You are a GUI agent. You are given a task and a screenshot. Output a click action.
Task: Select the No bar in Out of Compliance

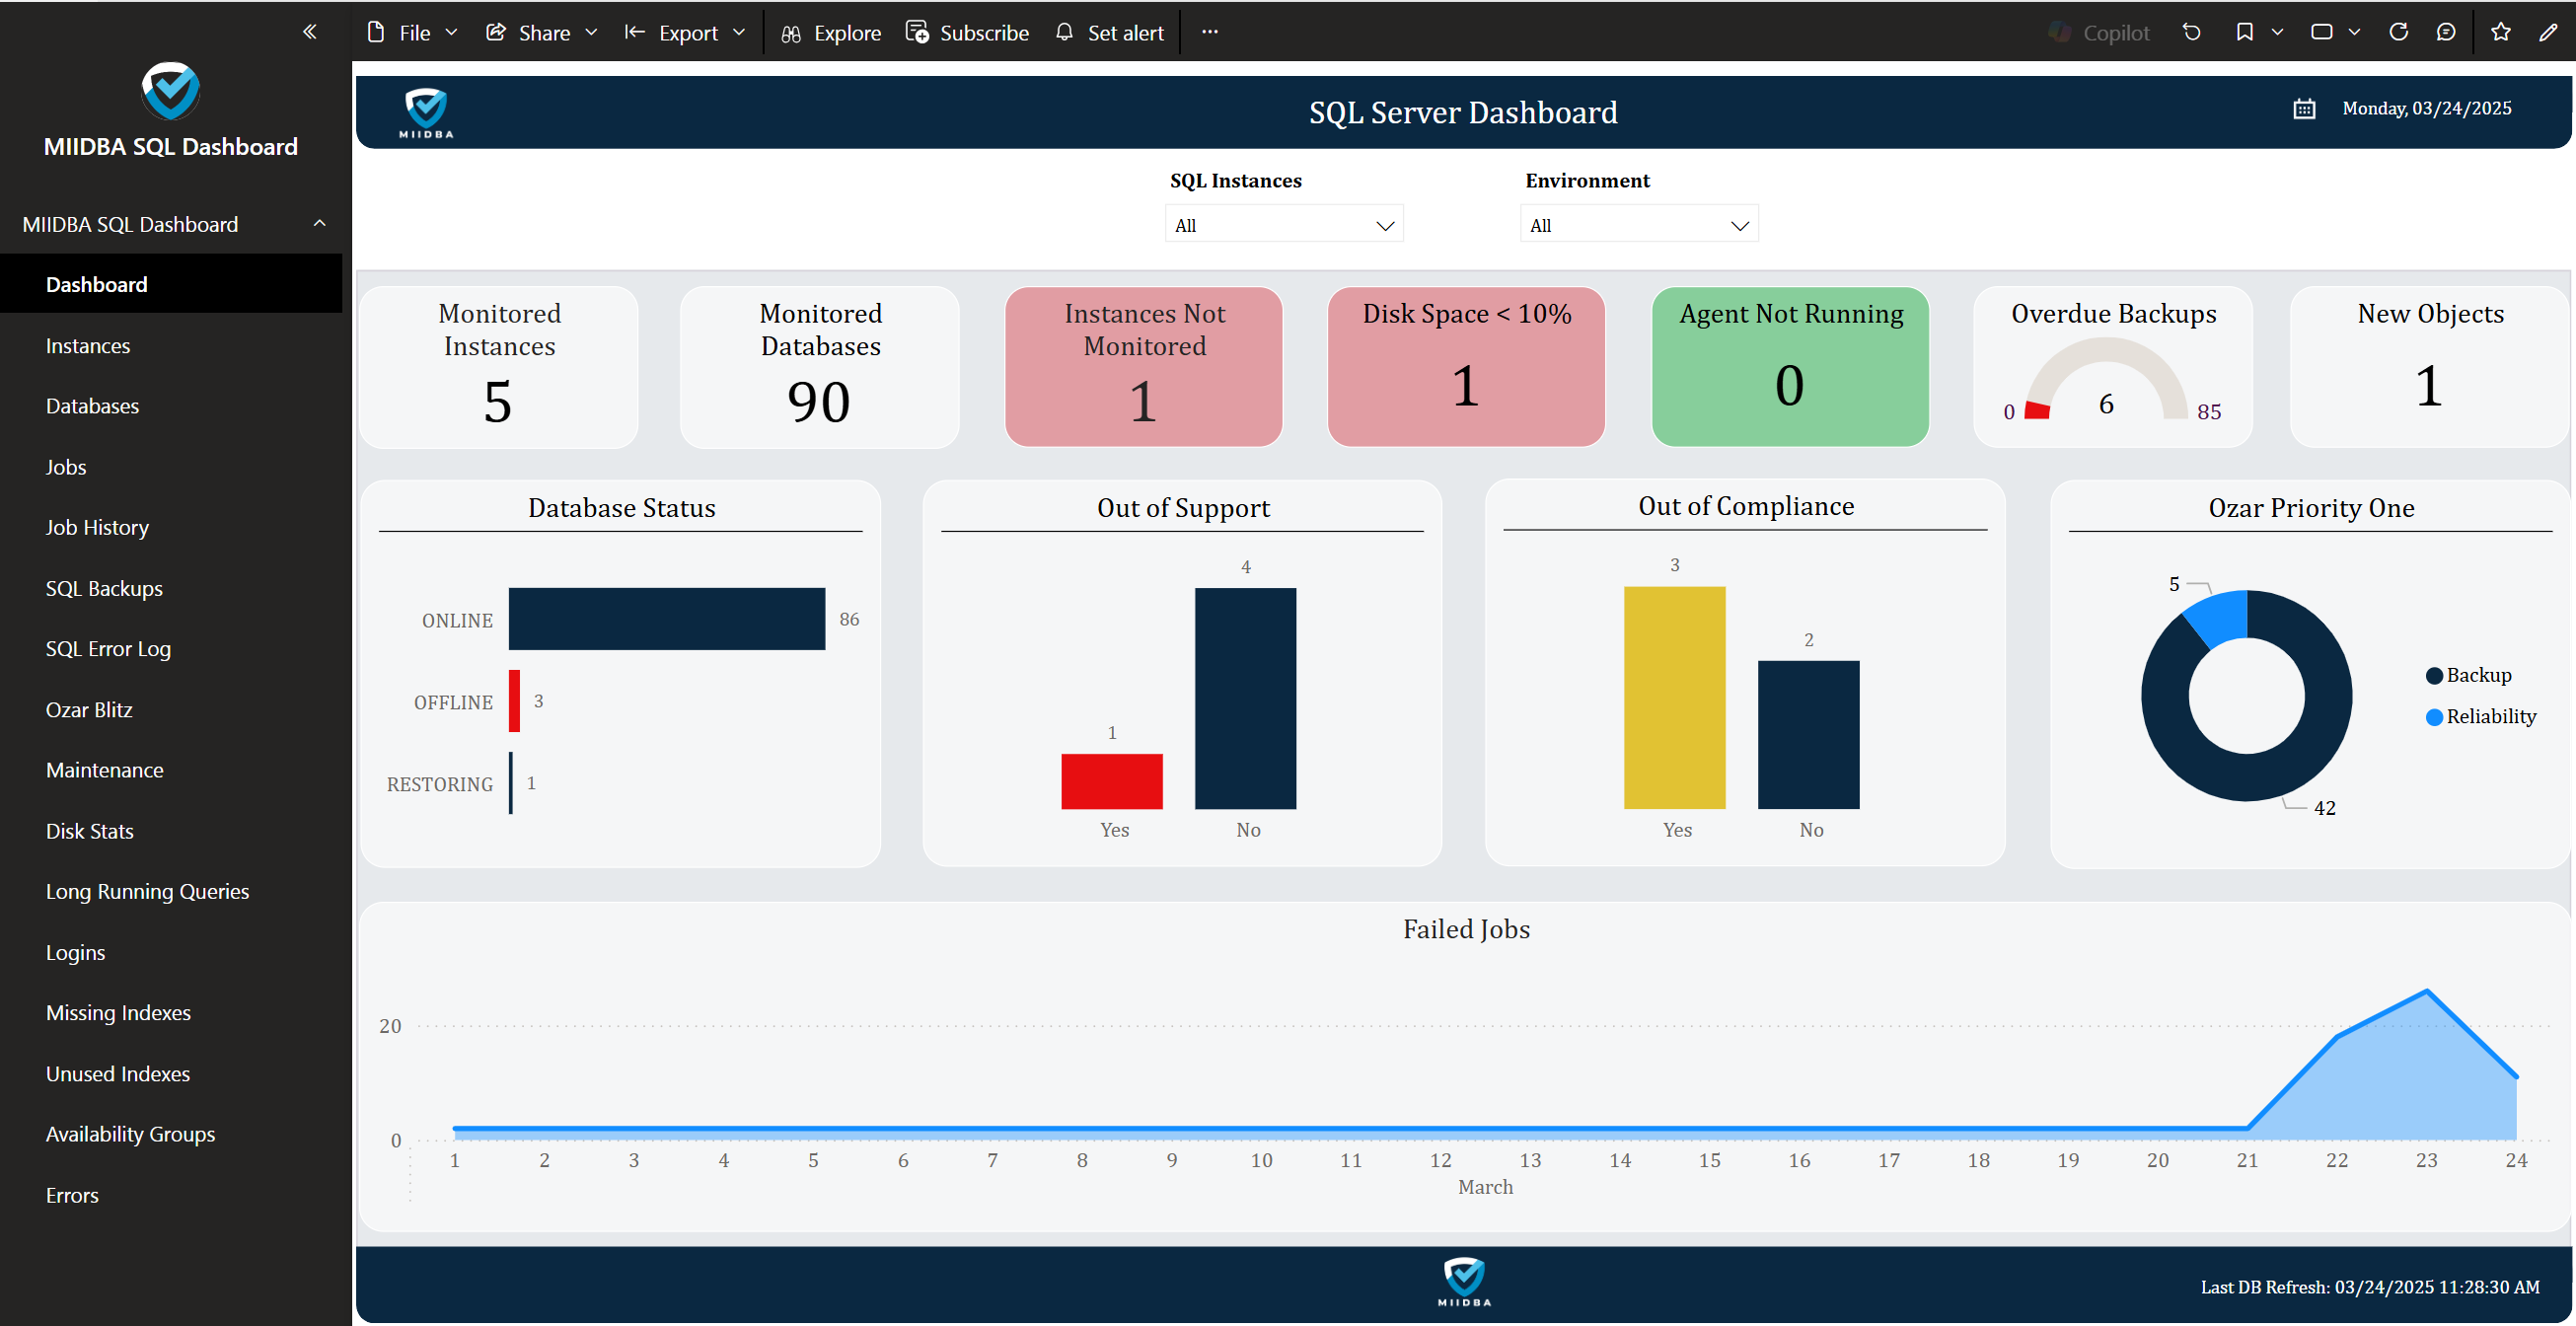tap(1809, 735)
